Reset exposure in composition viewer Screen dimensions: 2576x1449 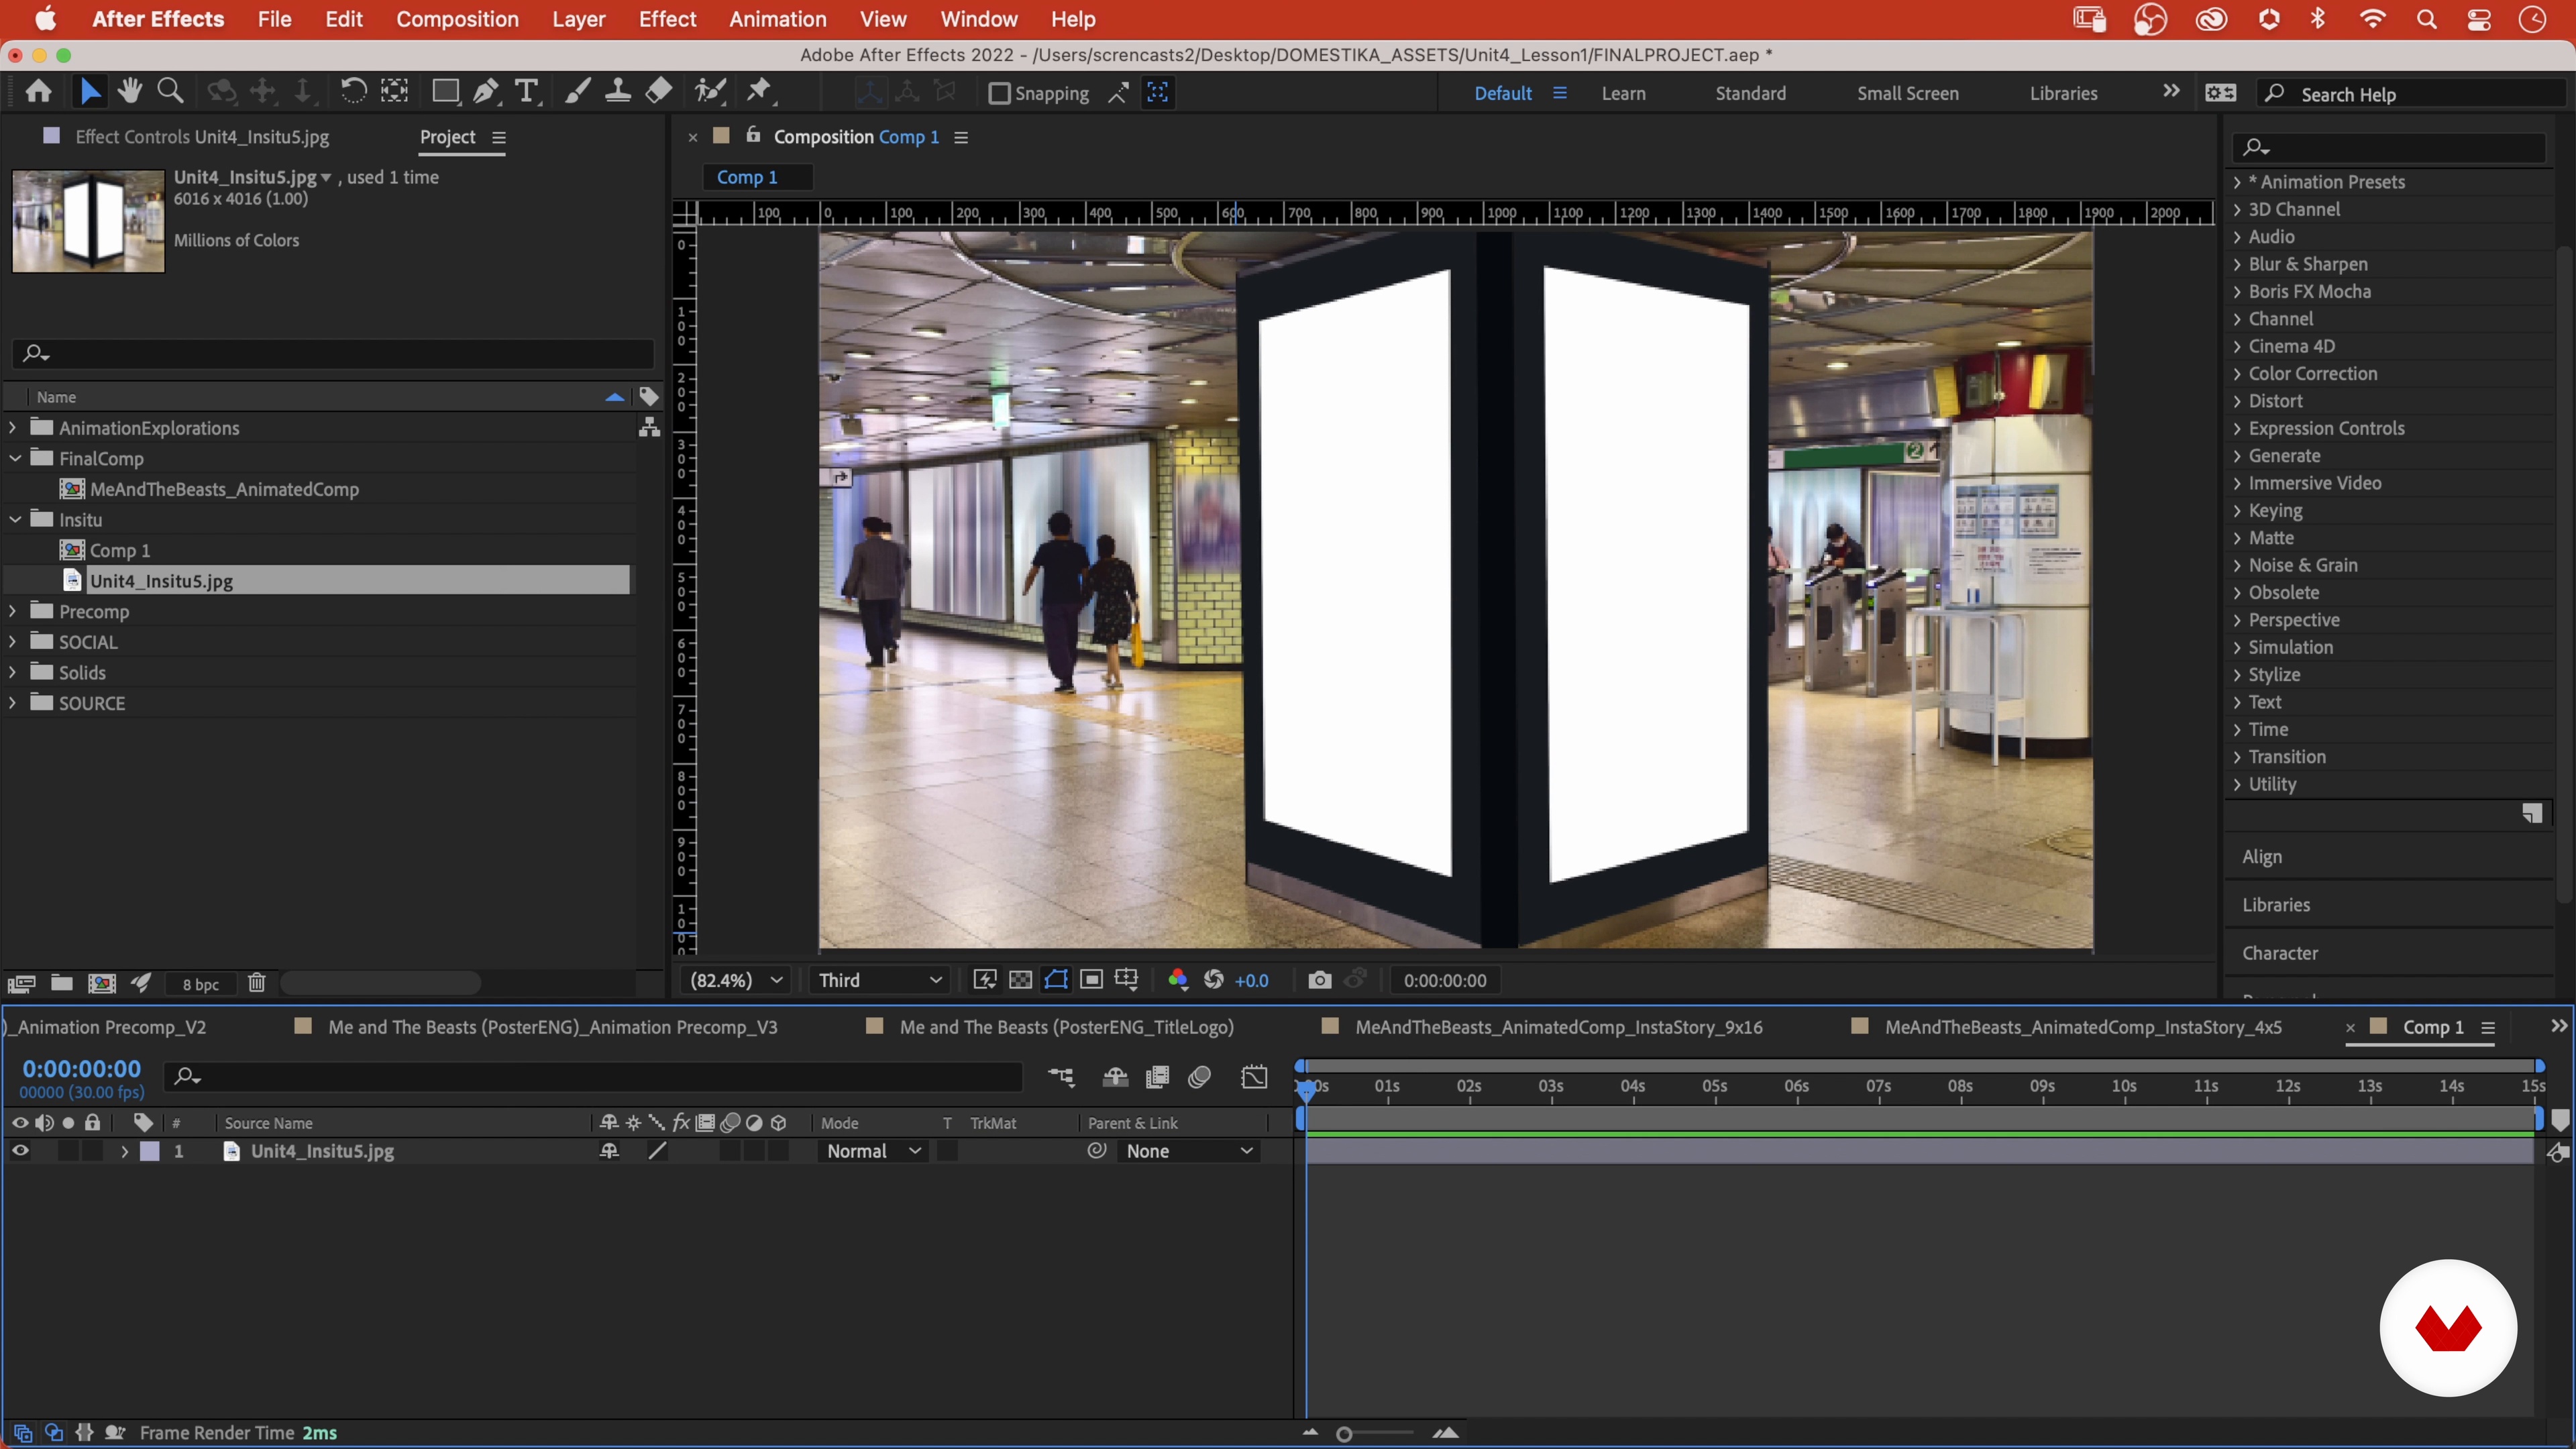1214,980
